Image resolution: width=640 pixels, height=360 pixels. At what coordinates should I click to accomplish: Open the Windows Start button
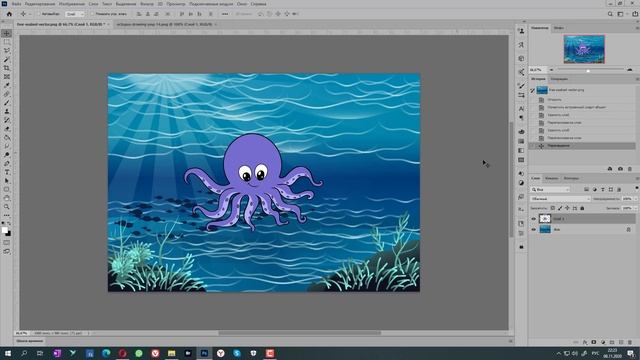click(x=8, y=353)
